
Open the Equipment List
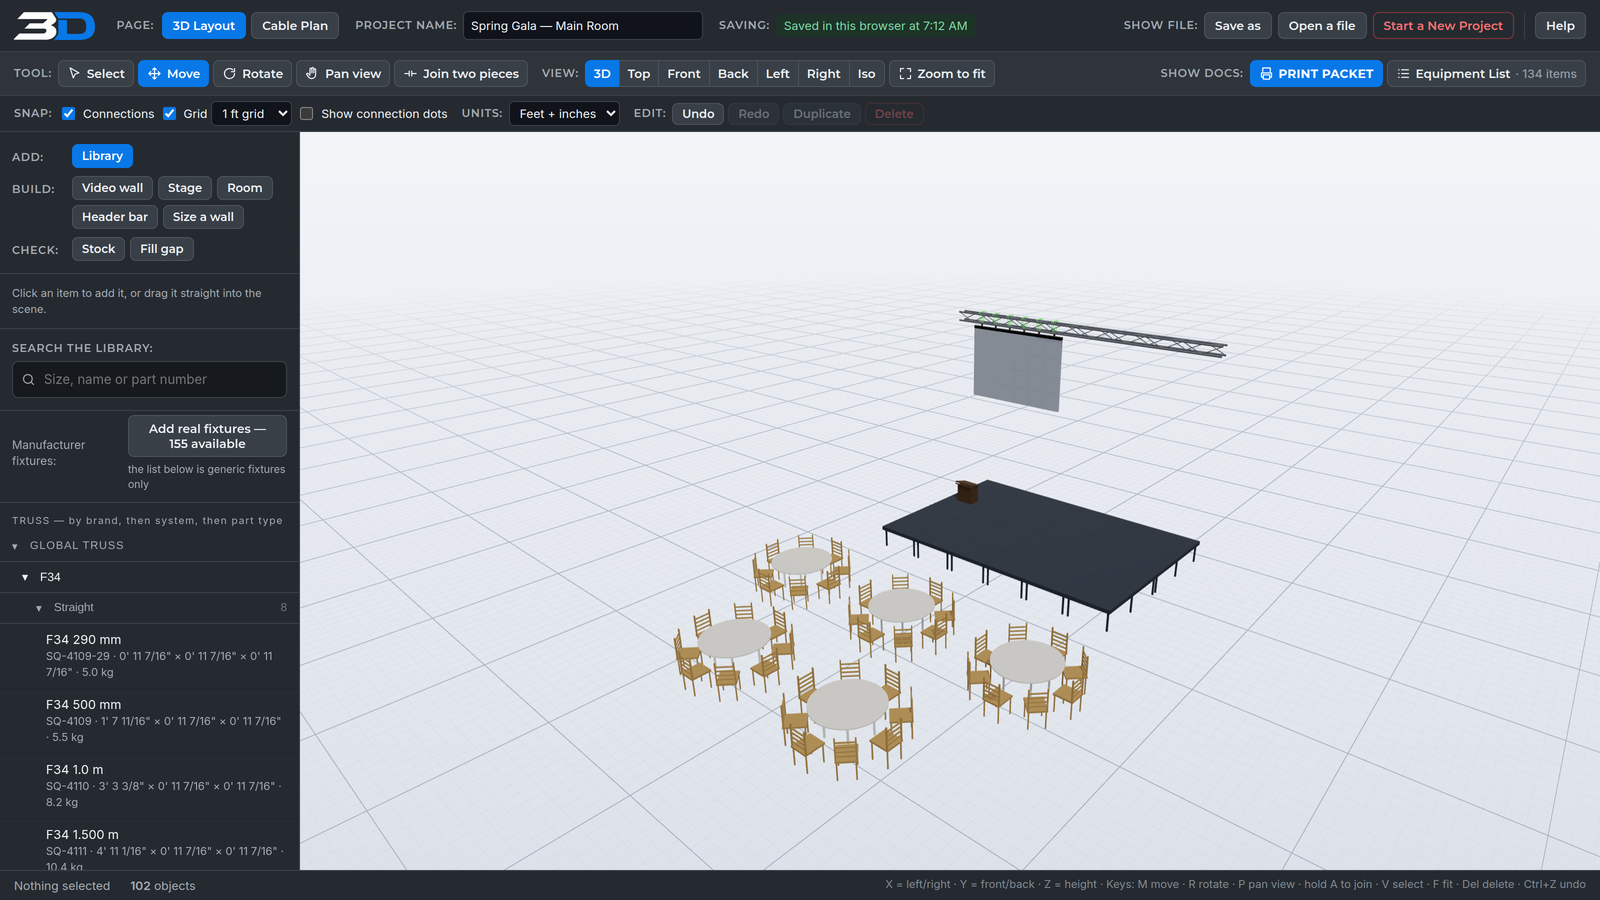point(1486,74)
